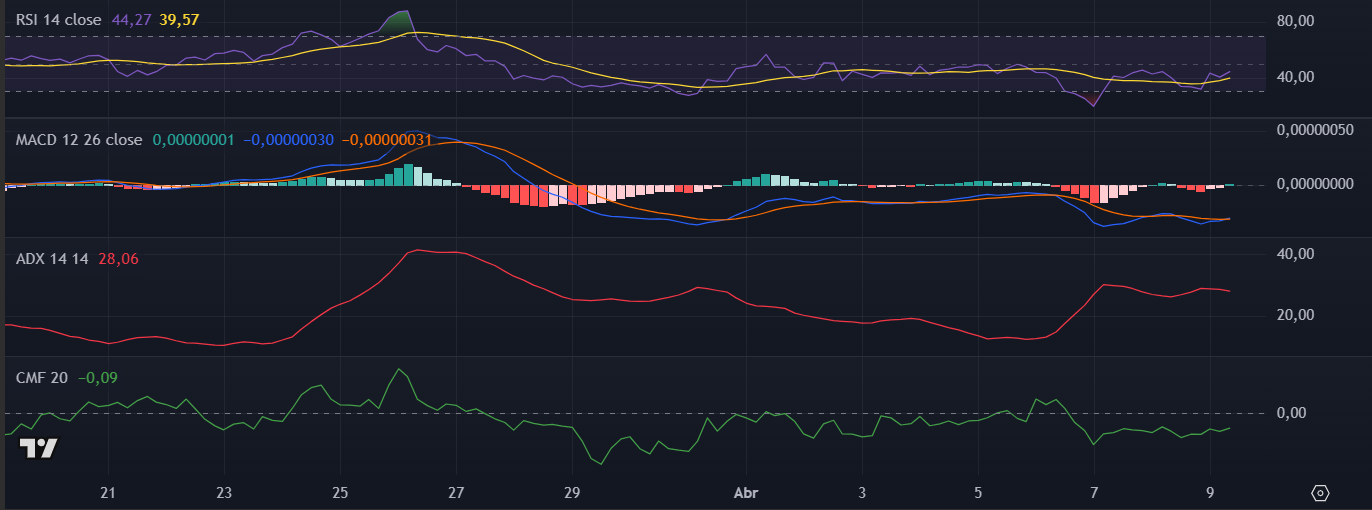Click date 25 on the time axis
1372x510 pixels.
point(340,493)
